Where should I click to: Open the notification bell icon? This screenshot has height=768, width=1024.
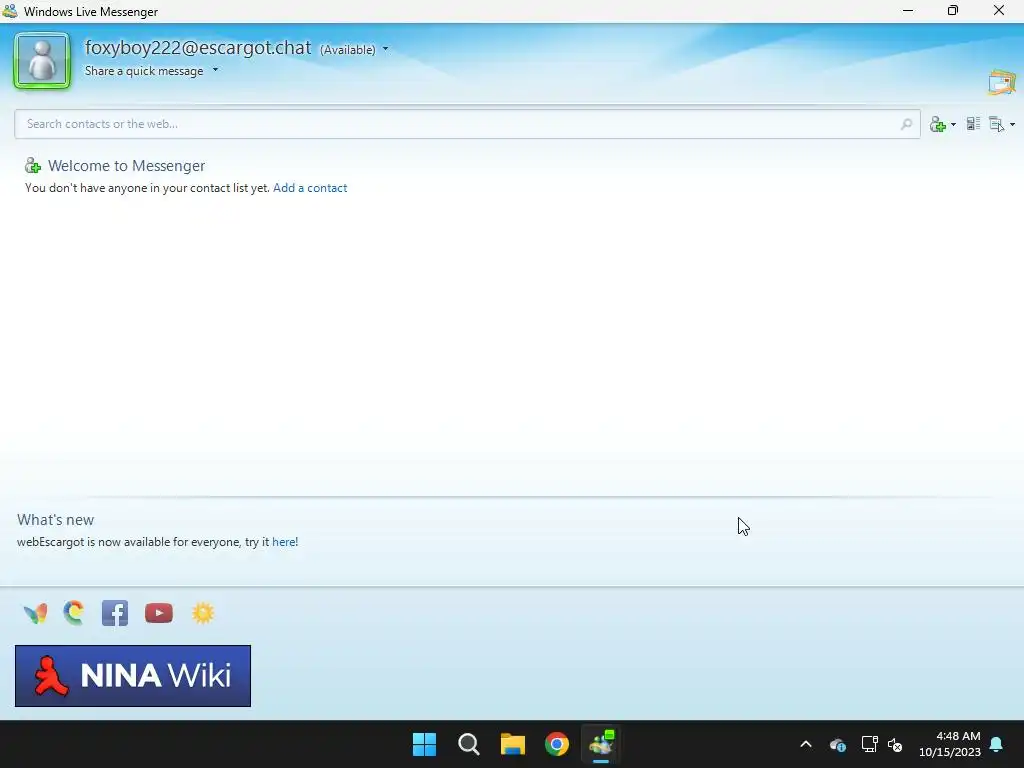pos(997,744)
